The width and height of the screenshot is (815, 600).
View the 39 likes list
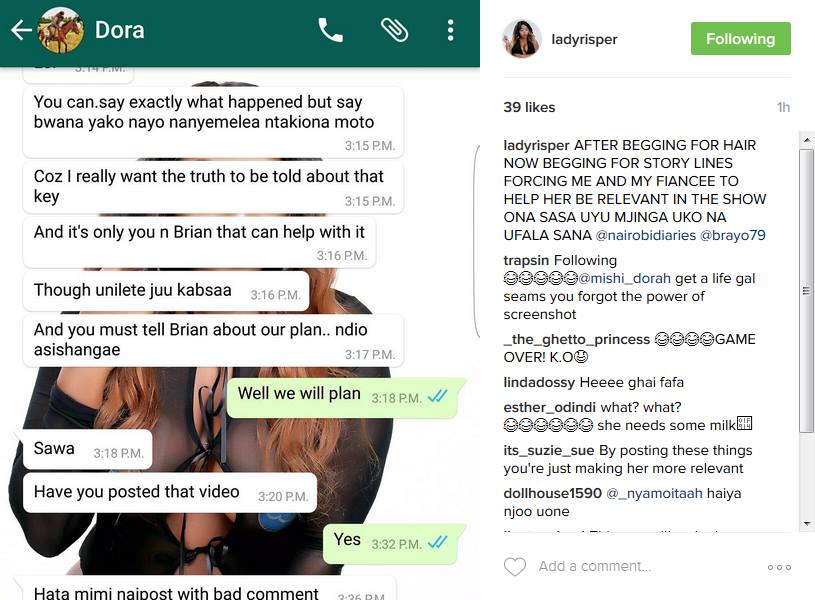pos(529,107)
